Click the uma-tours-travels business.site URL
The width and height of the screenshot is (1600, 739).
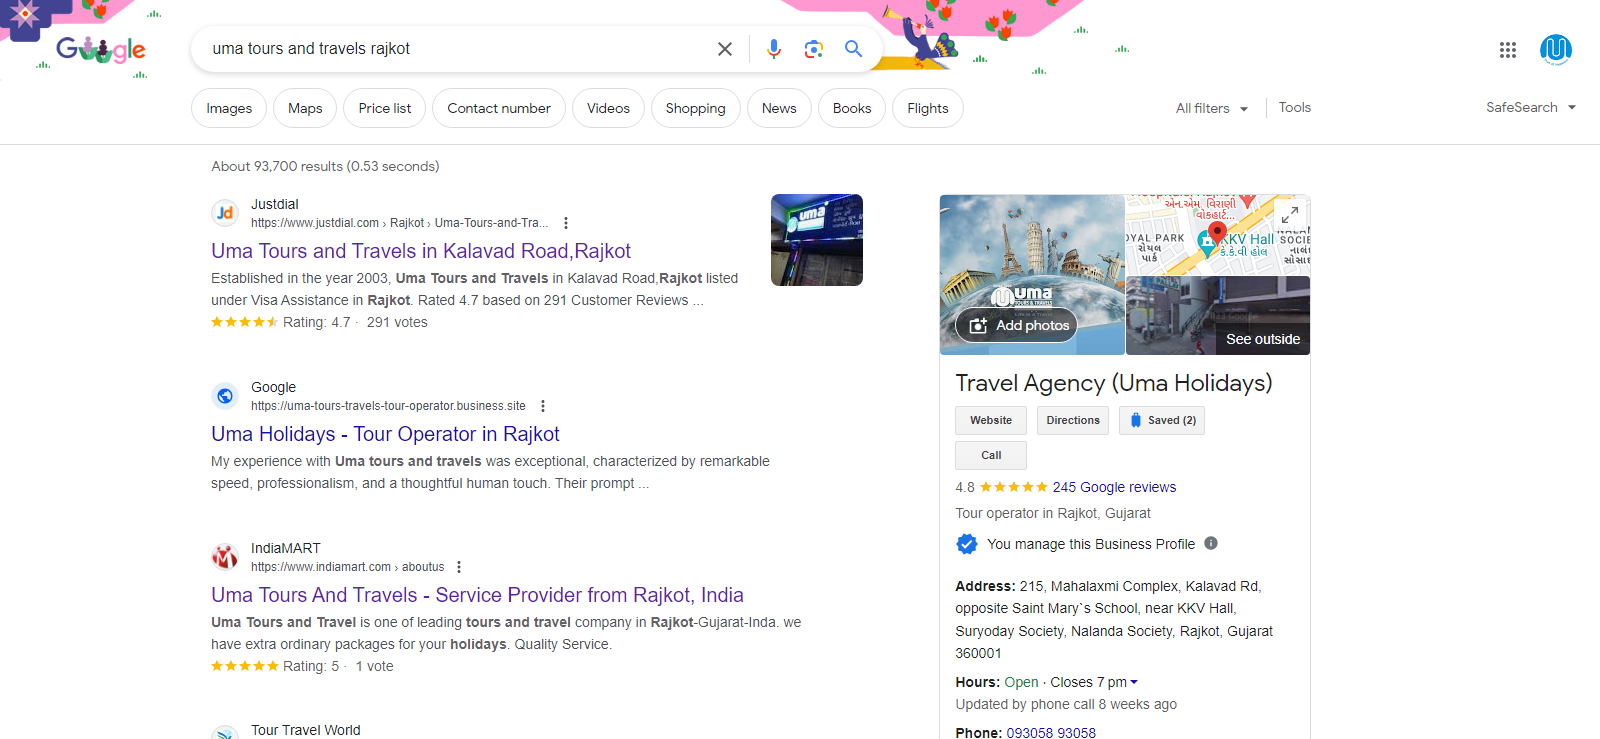(388, 406)
